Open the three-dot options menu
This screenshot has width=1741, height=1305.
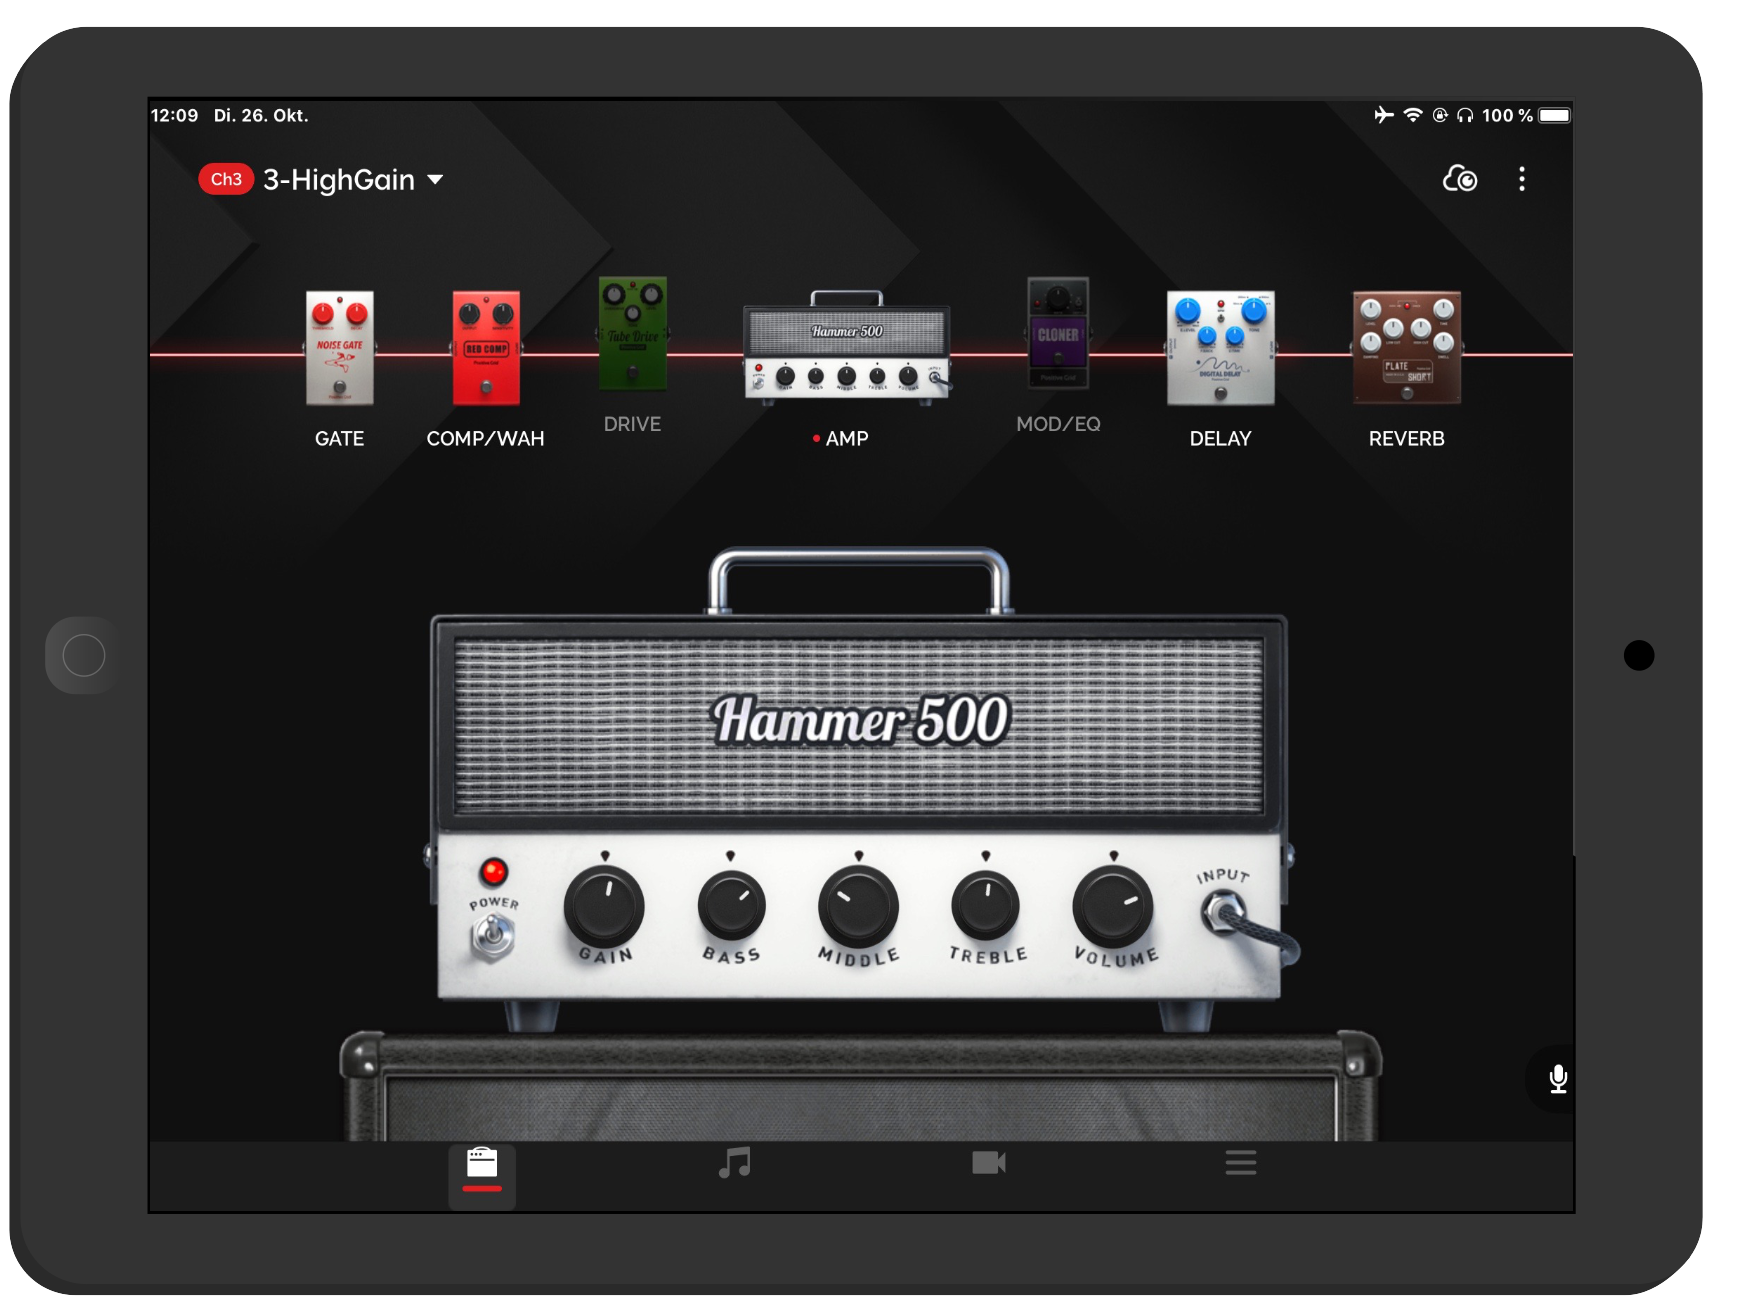(1521, 179)
